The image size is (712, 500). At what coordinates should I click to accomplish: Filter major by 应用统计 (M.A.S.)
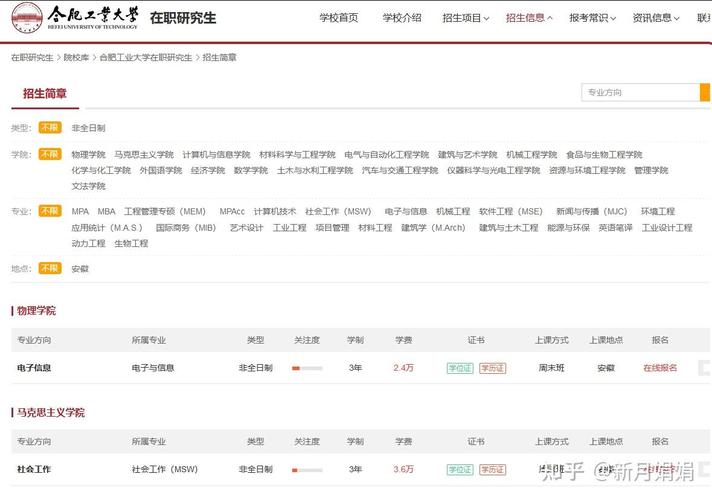click(107, 228)
